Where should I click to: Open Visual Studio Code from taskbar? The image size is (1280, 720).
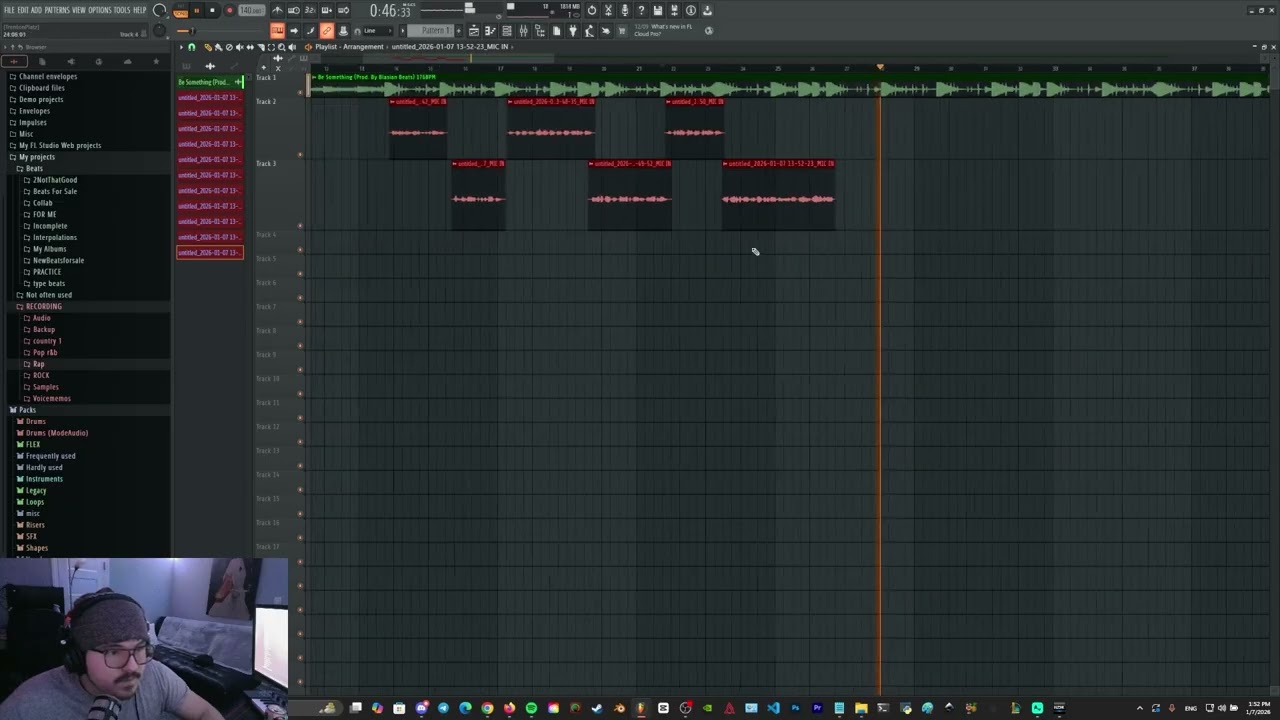[x=773, y=708]
